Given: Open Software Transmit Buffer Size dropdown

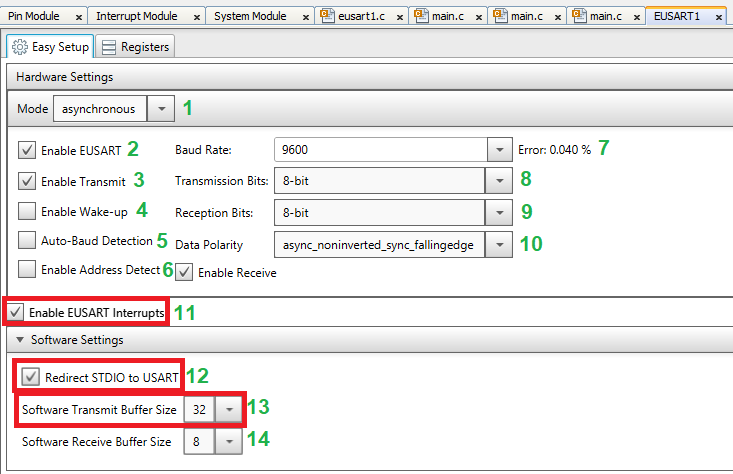Looking at the screenshot, I should click(x=231, y=409).
